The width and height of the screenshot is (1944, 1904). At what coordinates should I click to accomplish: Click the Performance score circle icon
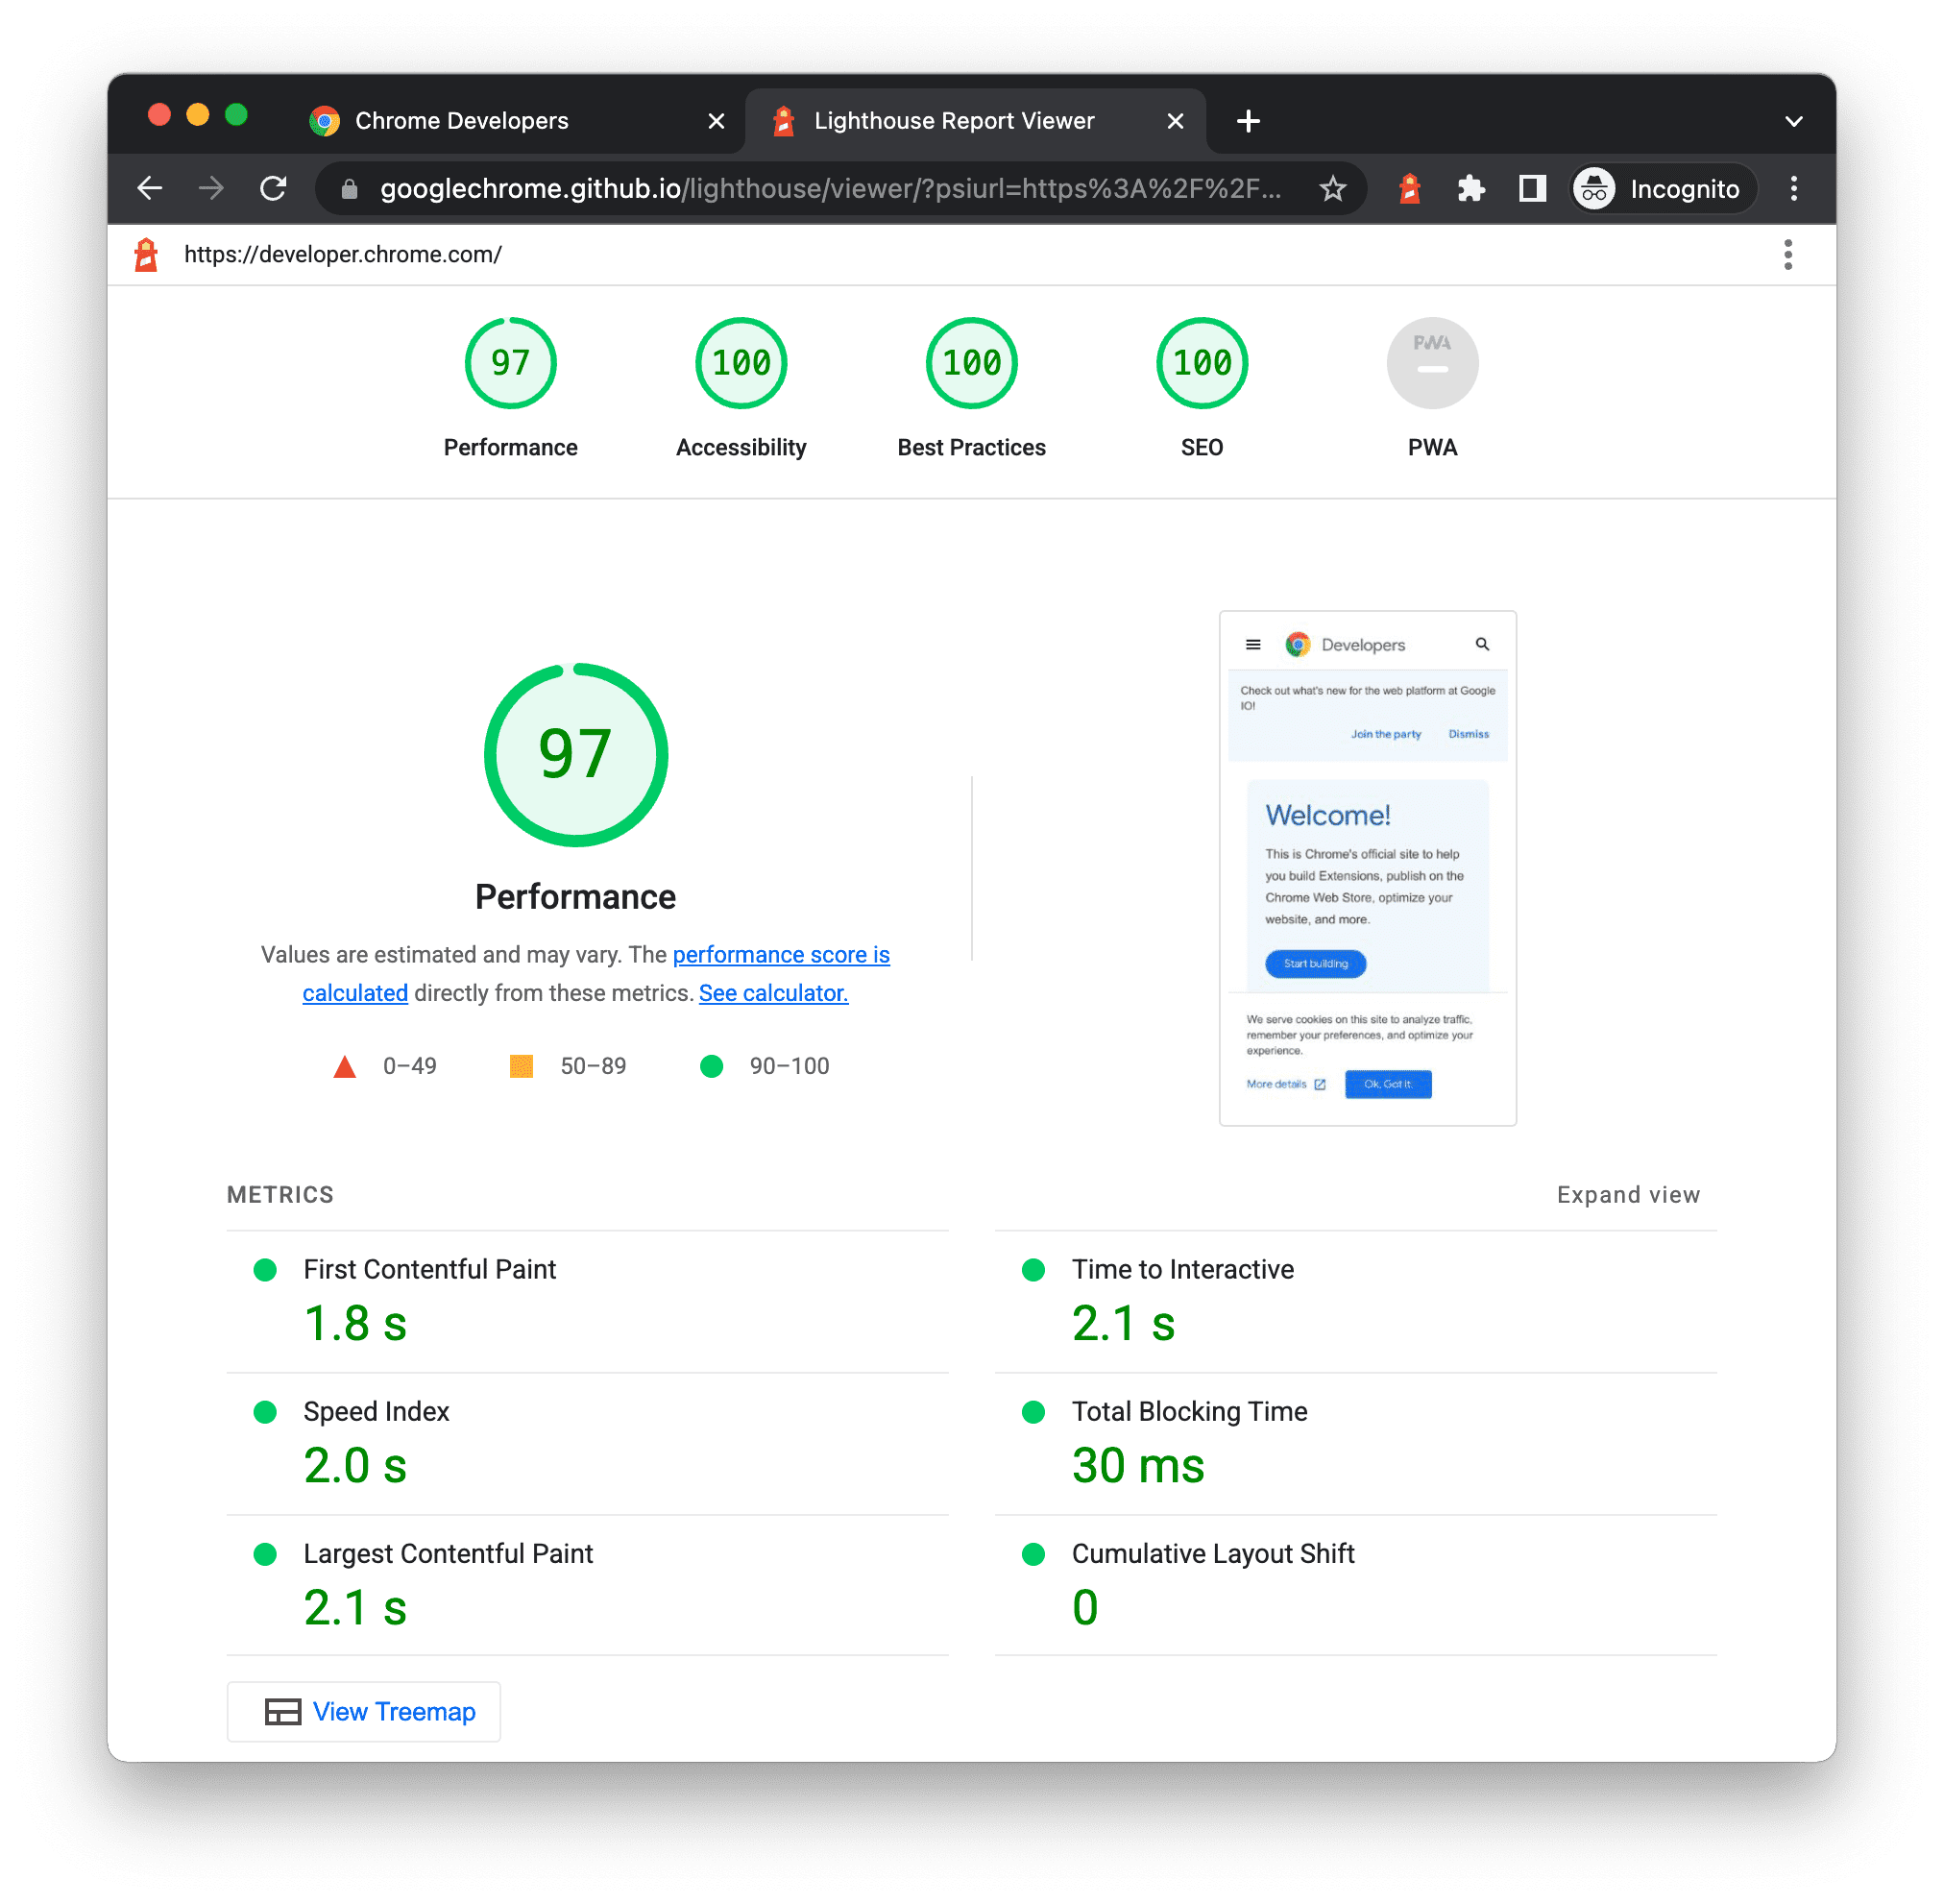[509, 366]
